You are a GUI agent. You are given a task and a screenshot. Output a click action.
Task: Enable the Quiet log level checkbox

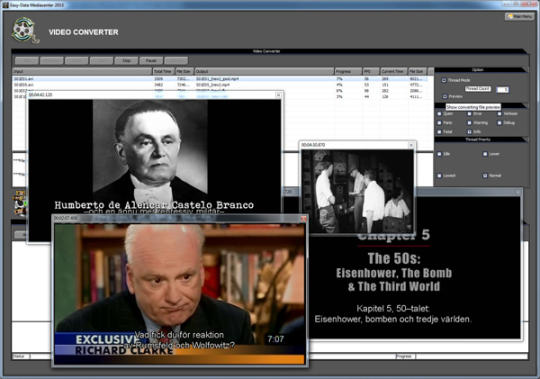(x=439, y=114)
